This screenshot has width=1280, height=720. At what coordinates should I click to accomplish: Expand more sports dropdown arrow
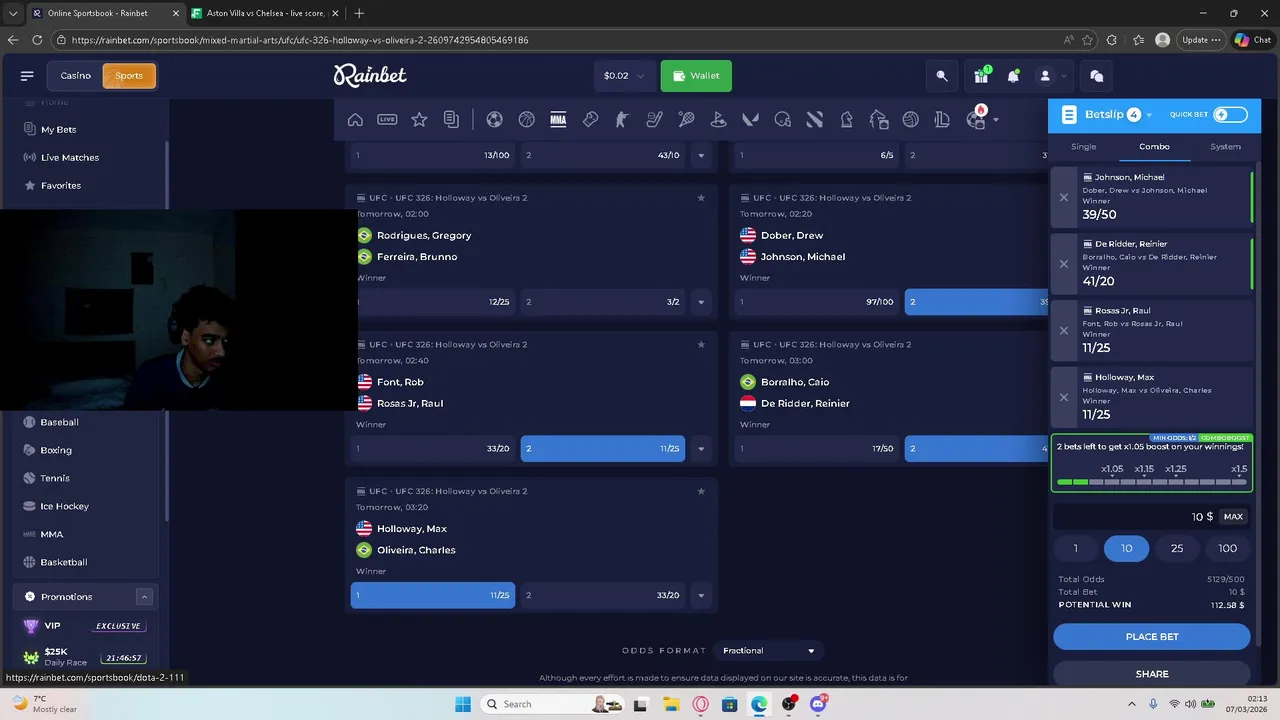996,120
